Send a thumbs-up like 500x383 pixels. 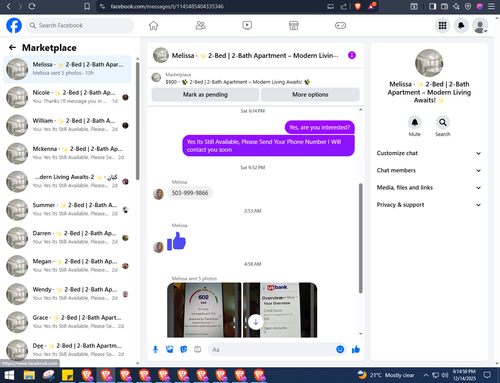point(356,349)
